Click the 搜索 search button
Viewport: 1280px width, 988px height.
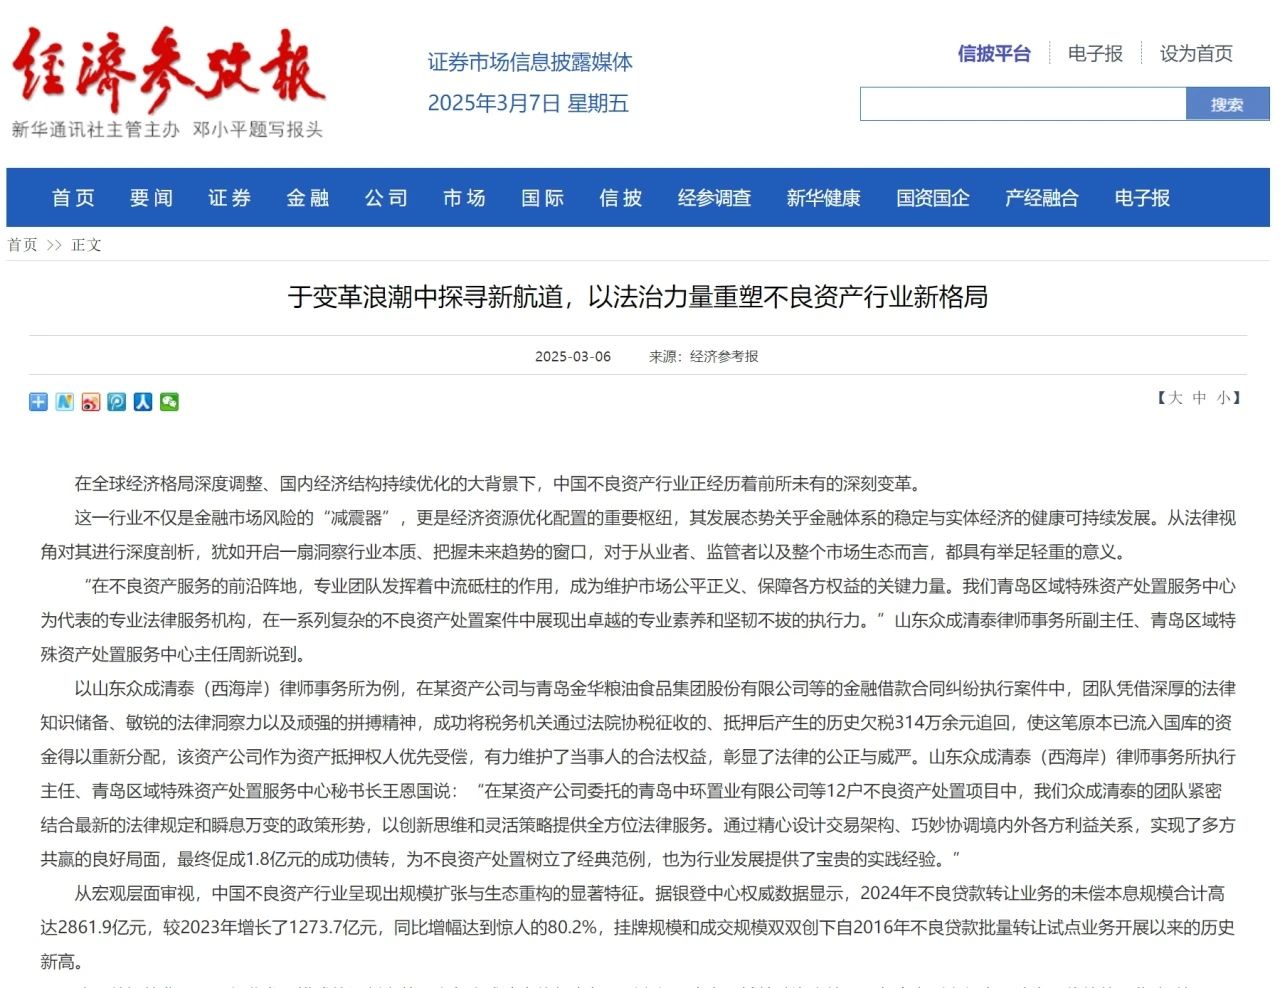tap(1227, 104)
